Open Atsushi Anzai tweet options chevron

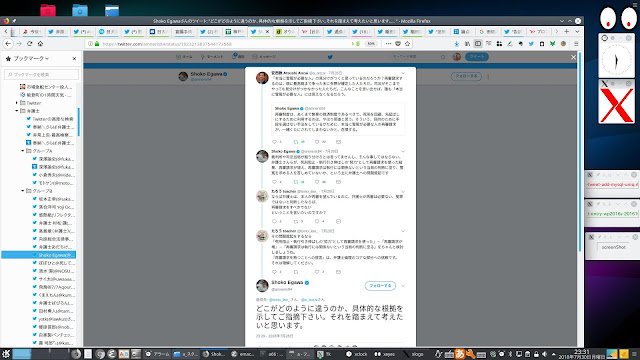[403, 73]
